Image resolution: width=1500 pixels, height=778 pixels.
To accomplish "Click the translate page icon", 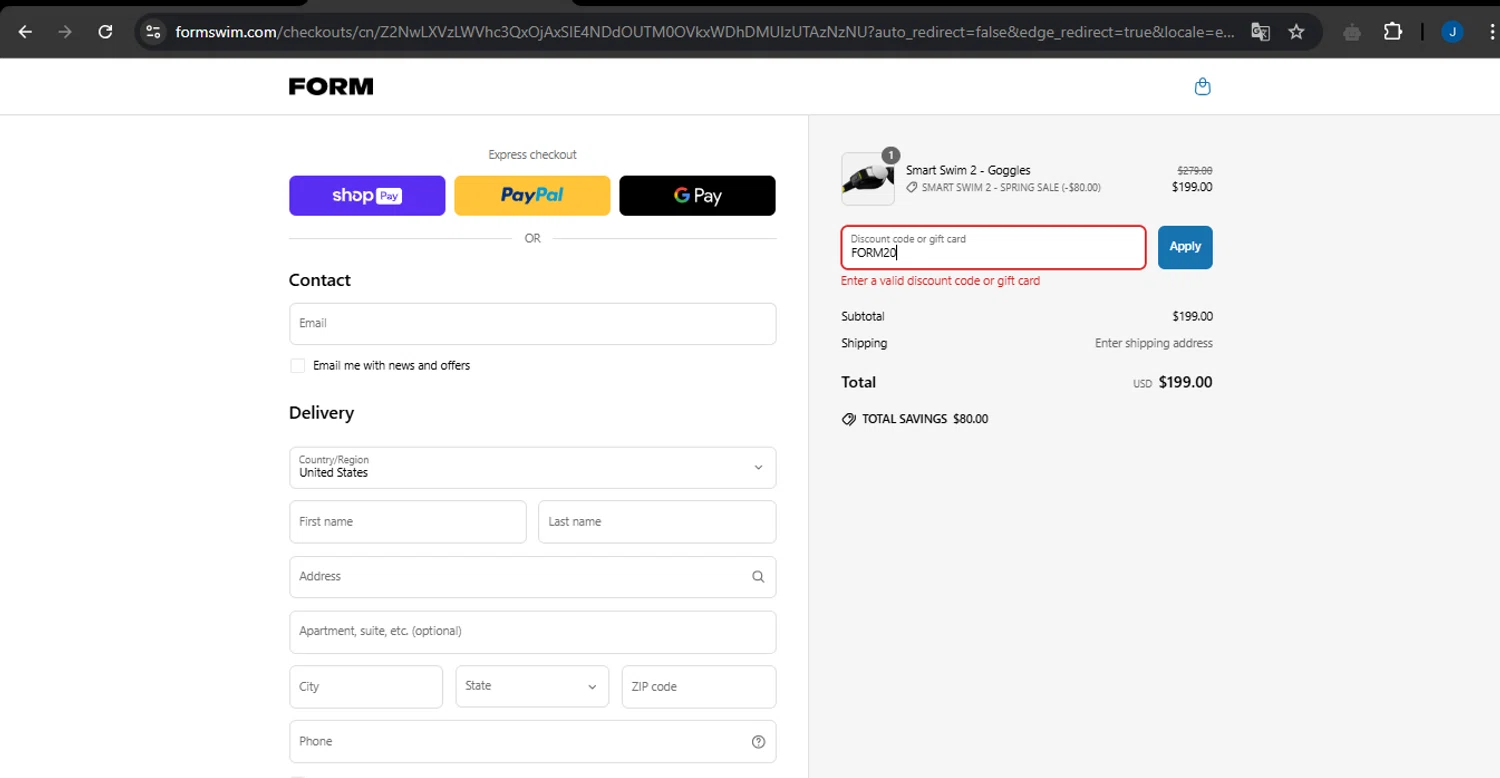I will (x=1260, y=32).
